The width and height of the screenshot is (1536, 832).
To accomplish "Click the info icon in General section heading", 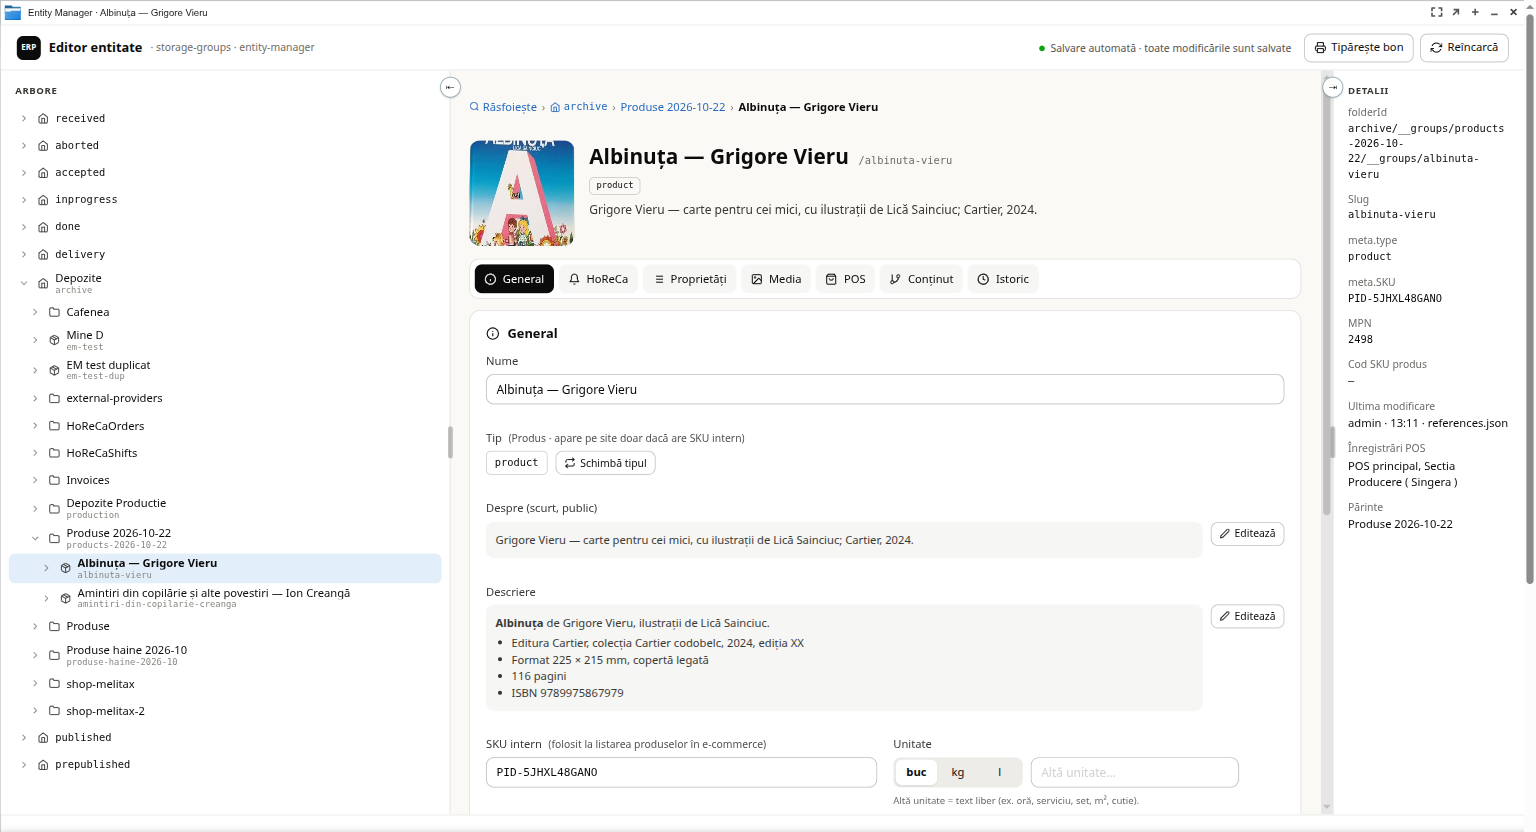I will [x=492, y=334].
